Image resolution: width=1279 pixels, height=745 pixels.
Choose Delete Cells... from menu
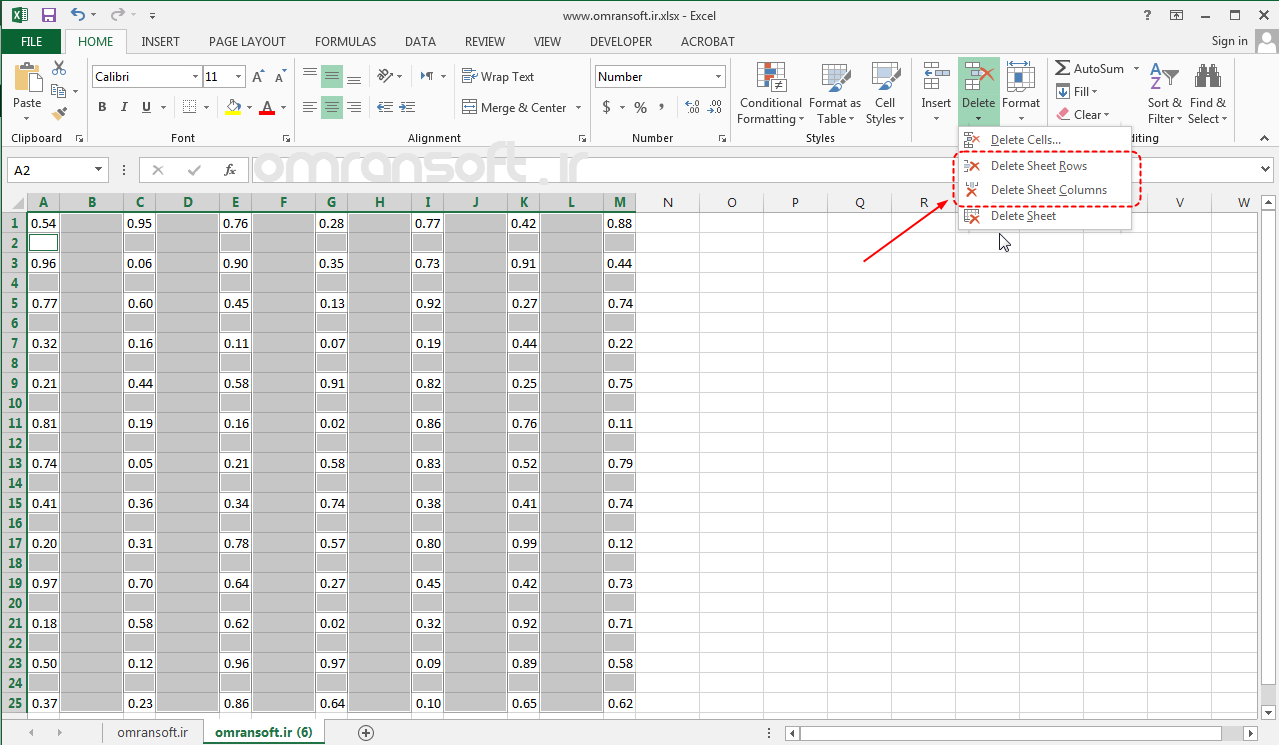click(x=1044, y=140)
